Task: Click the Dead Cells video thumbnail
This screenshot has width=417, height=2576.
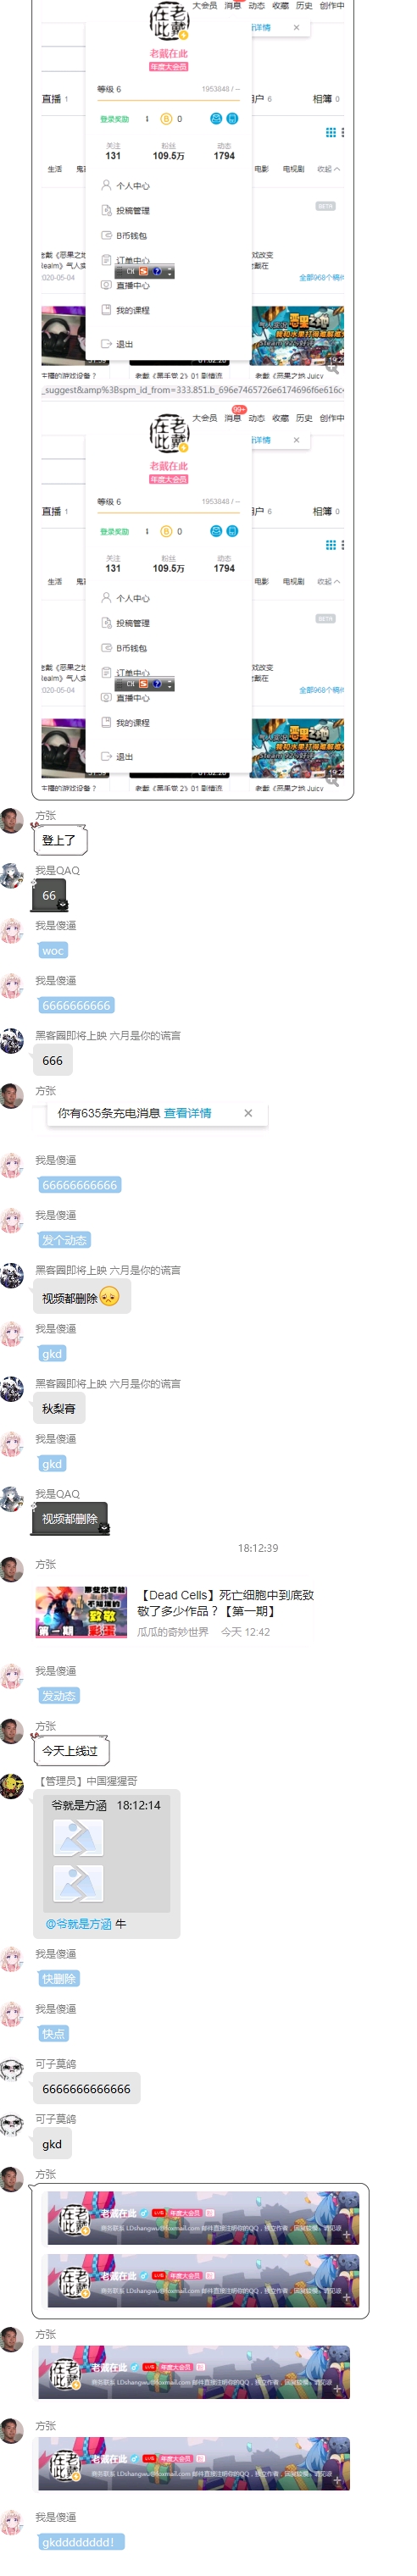Action: [x=81, y=1611]
